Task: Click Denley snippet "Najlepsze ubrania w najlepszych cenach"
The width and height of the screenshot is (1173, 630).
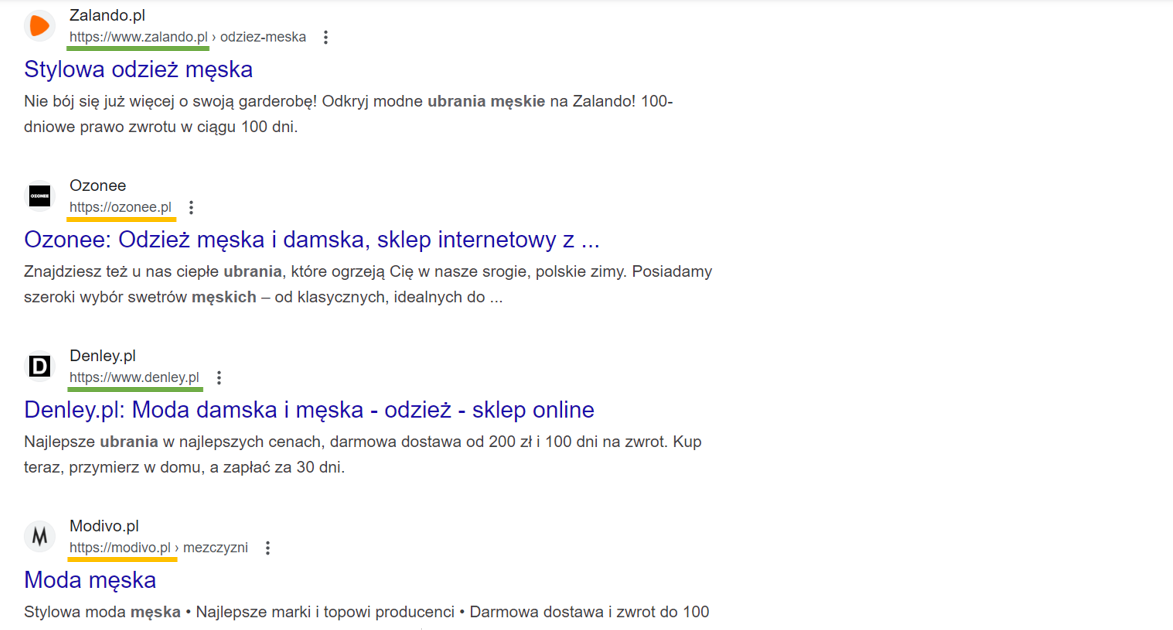Action: click(x=363, y=454)
